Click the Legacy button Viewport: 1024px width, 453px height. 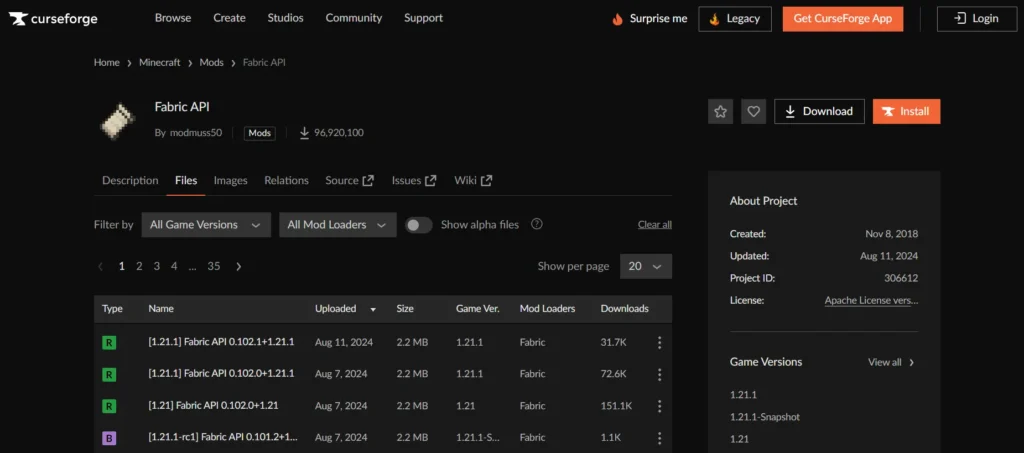coord(735,19)
